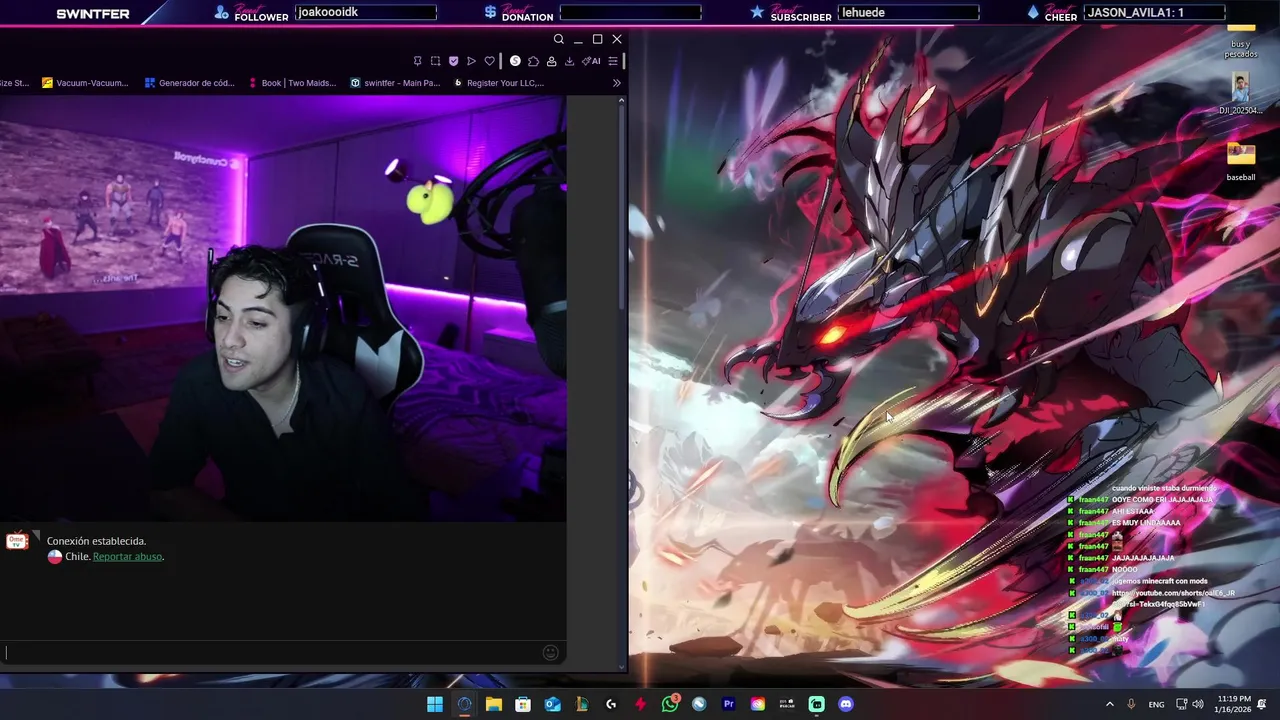Open Discord from the taskbar

tap(846, 704)
